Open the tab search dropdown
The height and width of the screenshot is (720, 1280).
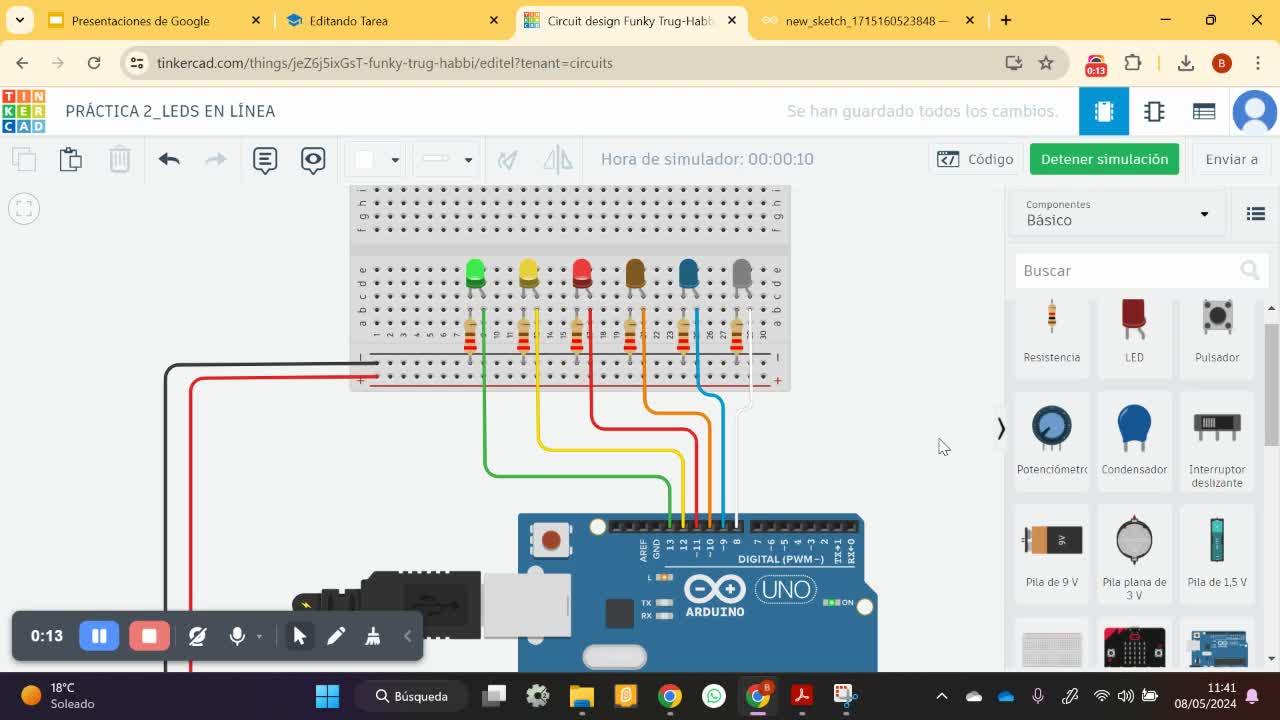pyautogui.click(x=19, y=20)
